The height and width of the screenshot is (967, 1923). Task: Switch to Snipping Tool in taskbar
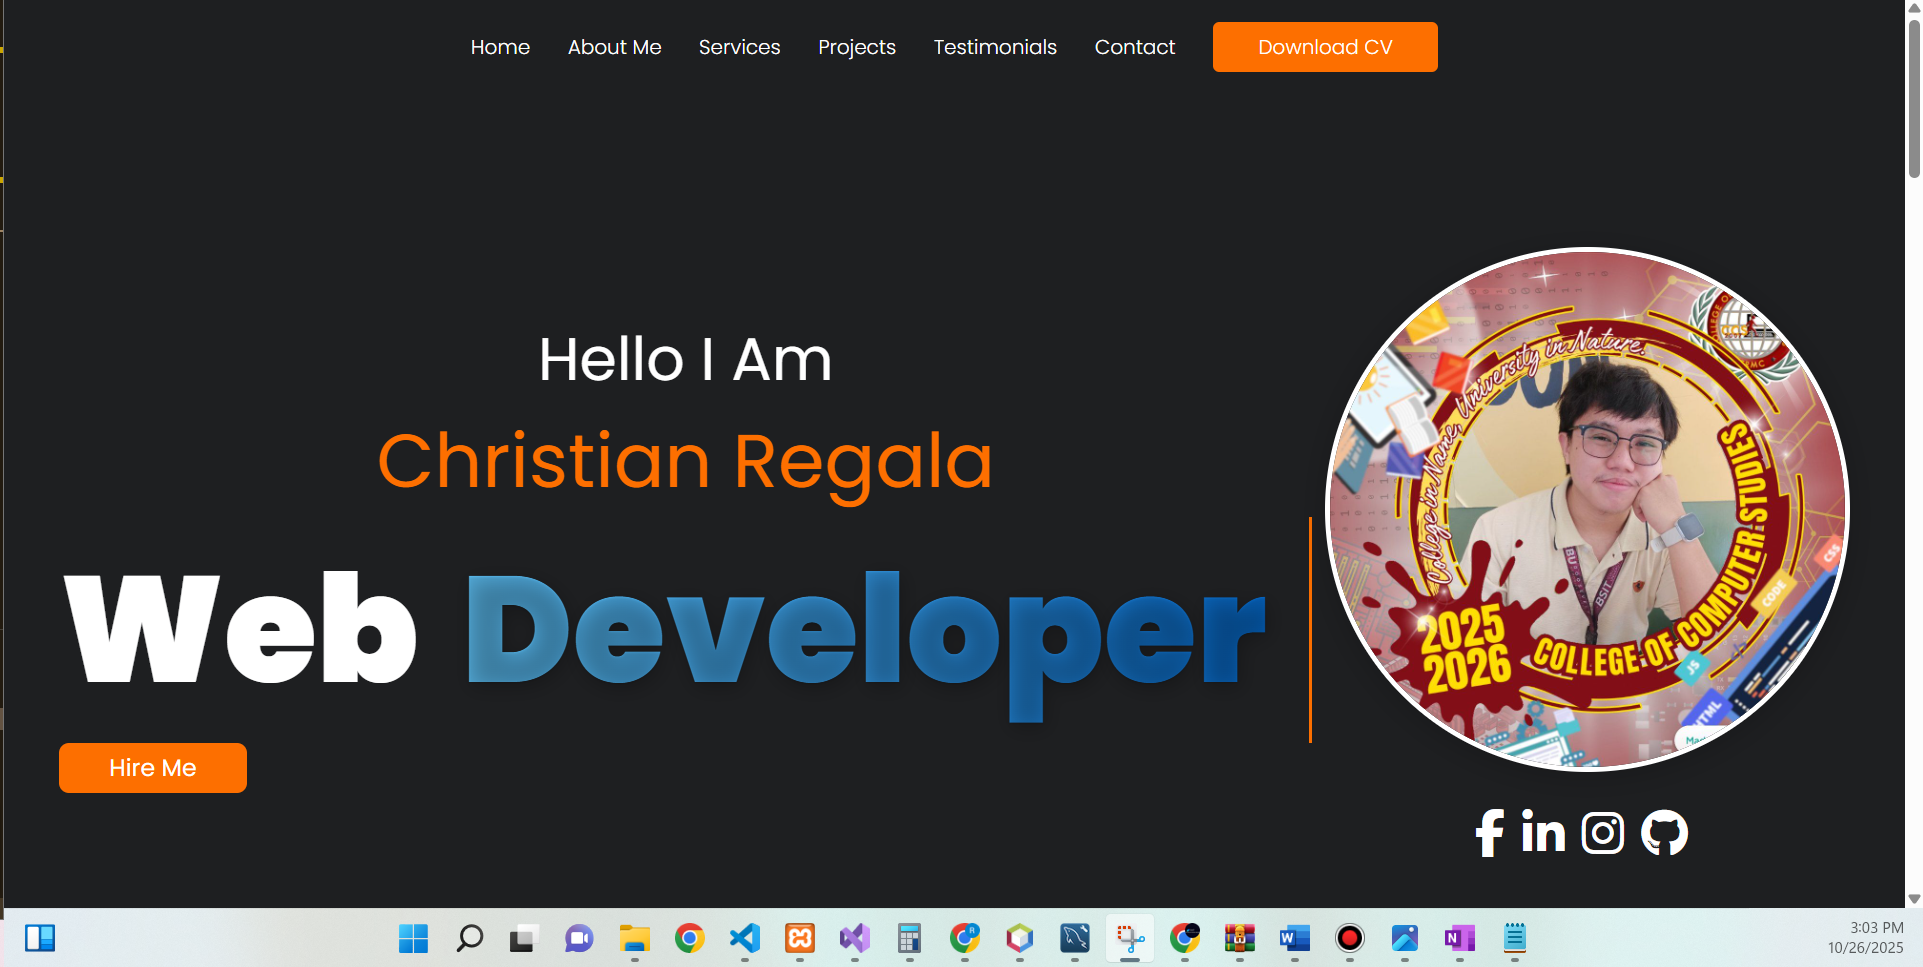pyautogui.click(x=1130, y=938)
